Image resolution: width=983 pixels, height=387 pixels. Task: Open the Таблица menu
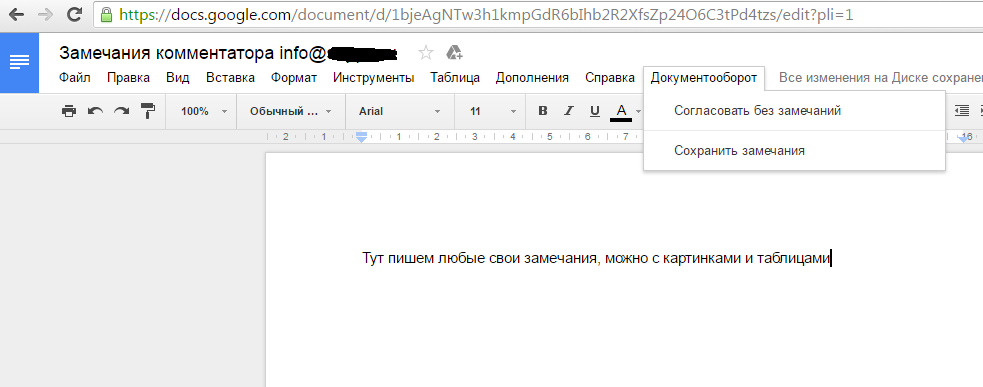pos(455,78)
